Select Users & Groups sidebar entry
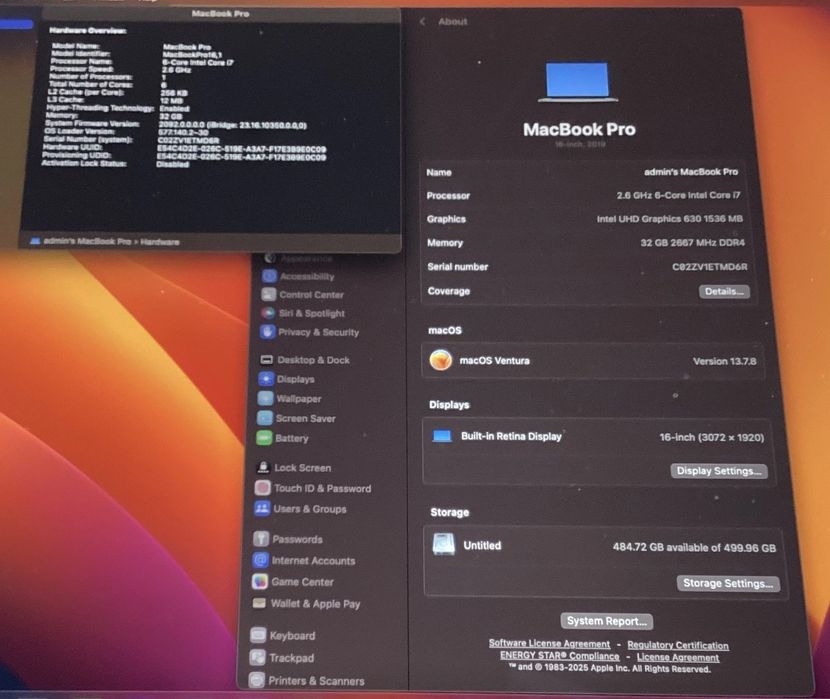 [310, 509]
